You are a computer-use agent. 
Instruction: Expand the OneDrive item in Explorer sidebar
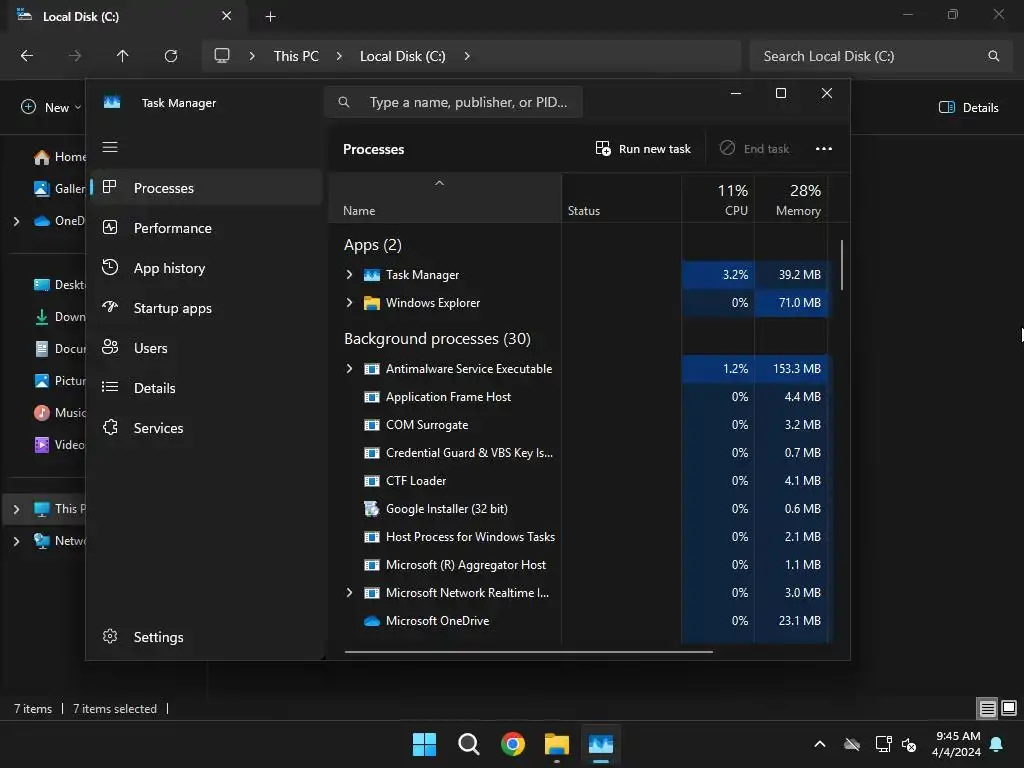tap(16, 221)
